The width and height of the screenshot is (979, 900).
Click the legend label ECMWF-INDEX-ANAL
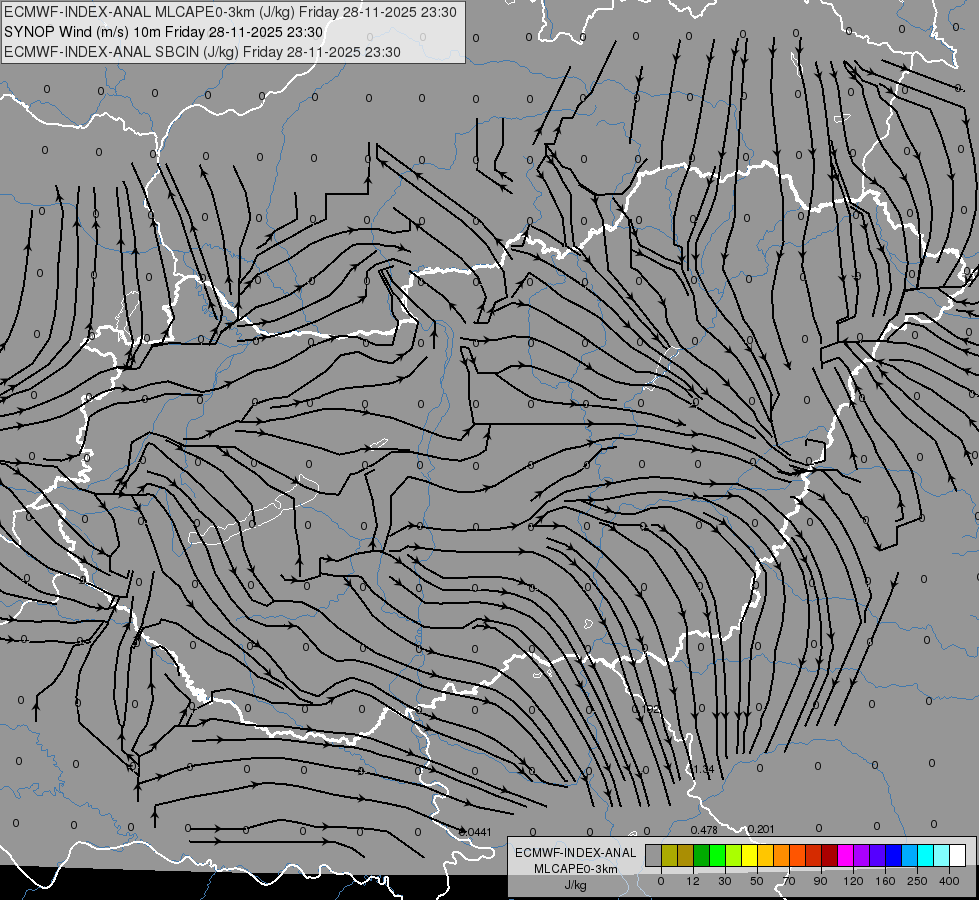tap(576, 853)
